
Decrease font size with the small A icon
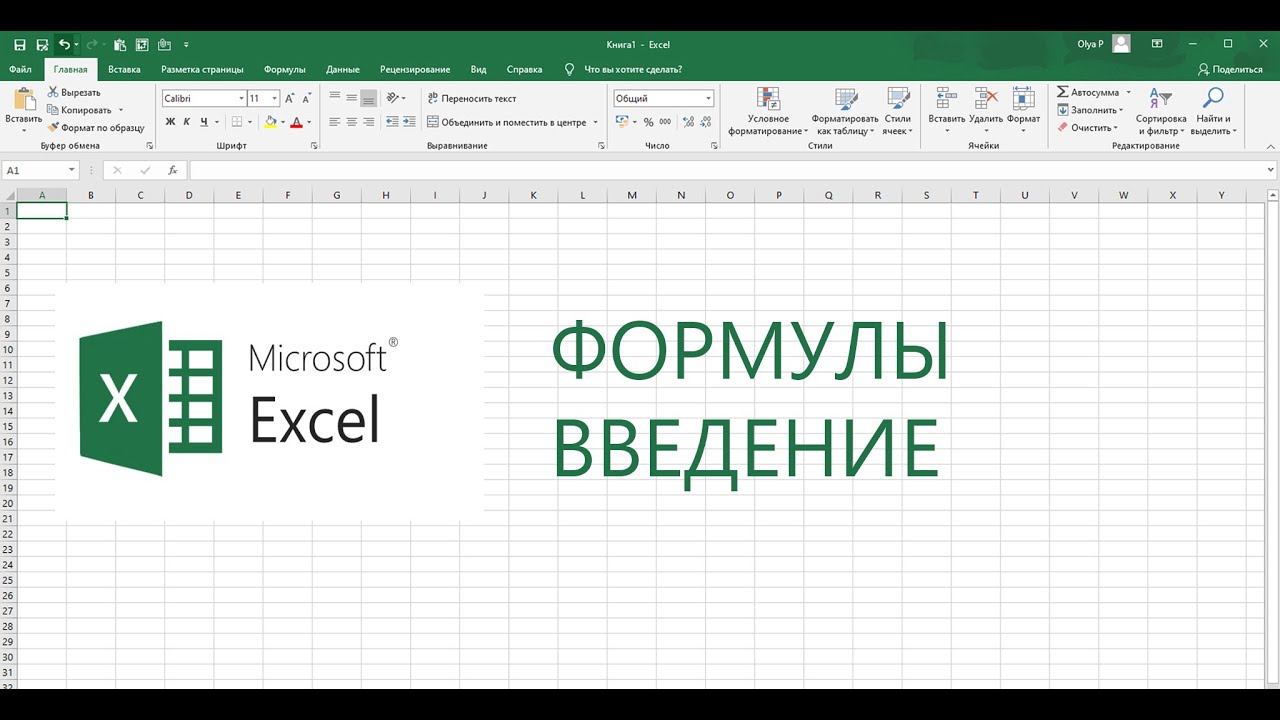click(x=307, y=98)
